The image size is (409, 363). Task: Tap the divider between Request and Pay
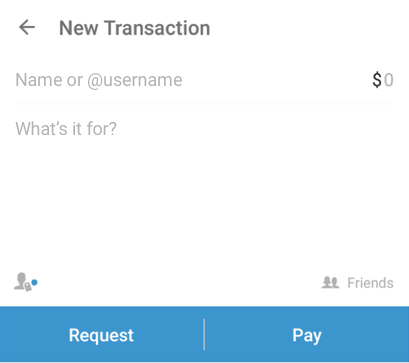coord(204,334)
